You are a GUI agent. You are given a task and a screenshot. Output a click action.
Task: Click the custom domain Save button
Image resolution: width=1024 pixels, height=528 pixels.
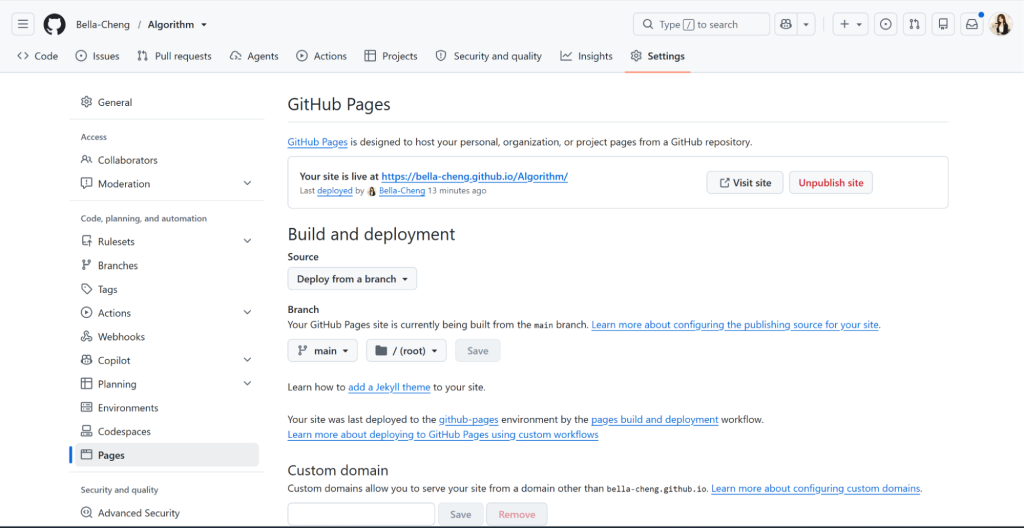click(x=460, y=514)
